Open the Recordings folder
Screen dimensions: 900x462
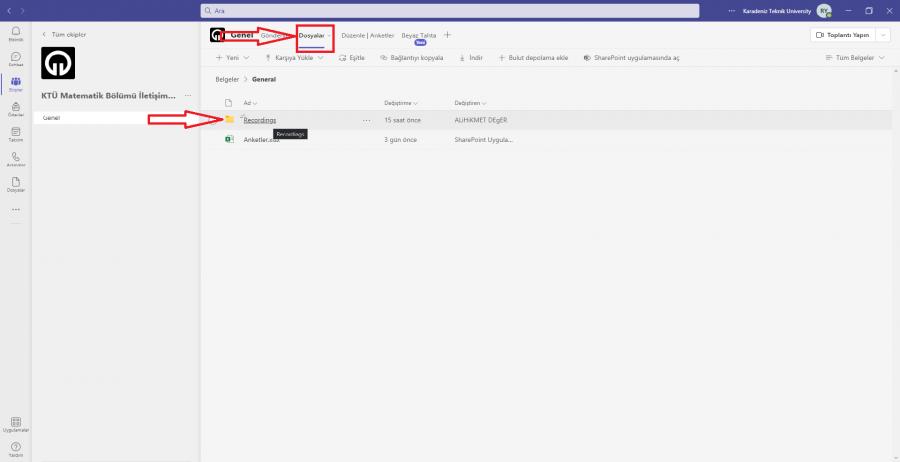tap(259, 120)
